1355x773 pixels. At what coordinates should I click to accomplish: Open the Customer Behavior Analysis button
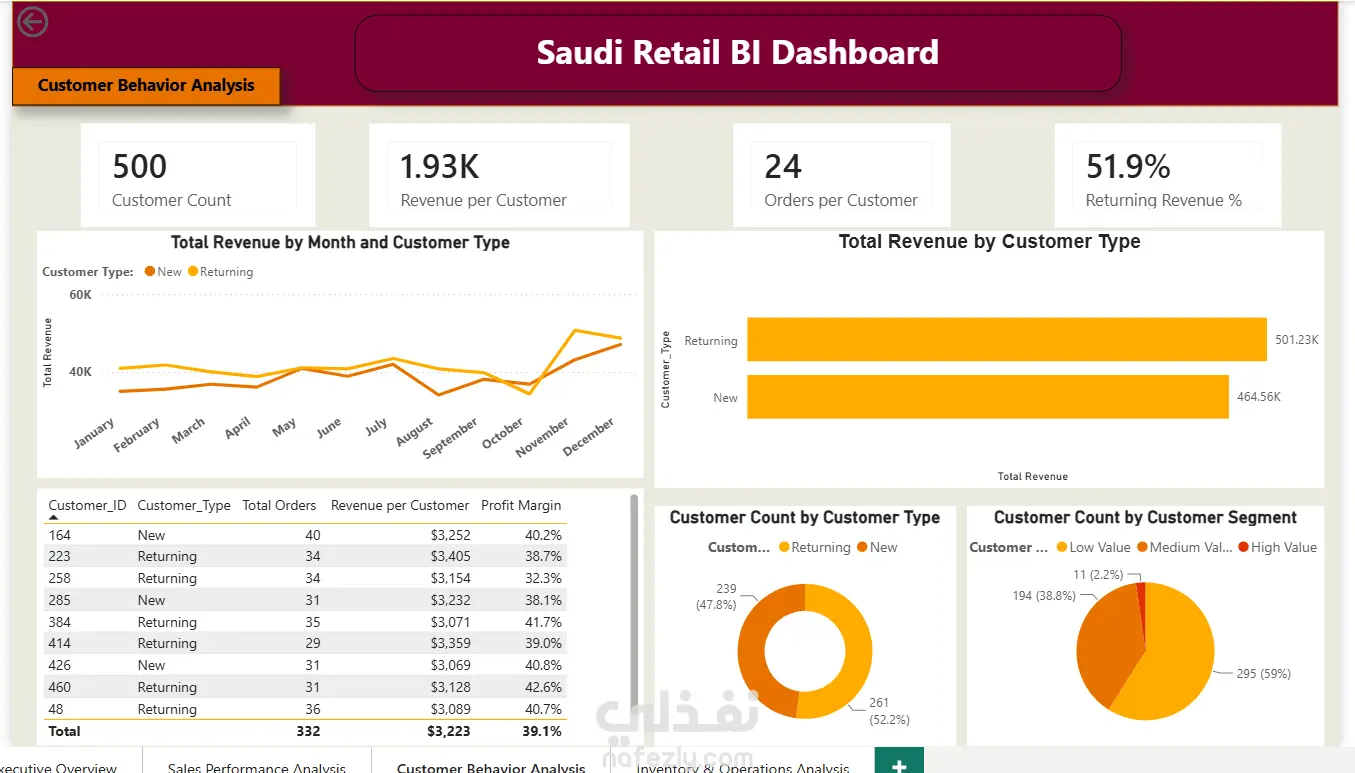(x=146, y=86)
